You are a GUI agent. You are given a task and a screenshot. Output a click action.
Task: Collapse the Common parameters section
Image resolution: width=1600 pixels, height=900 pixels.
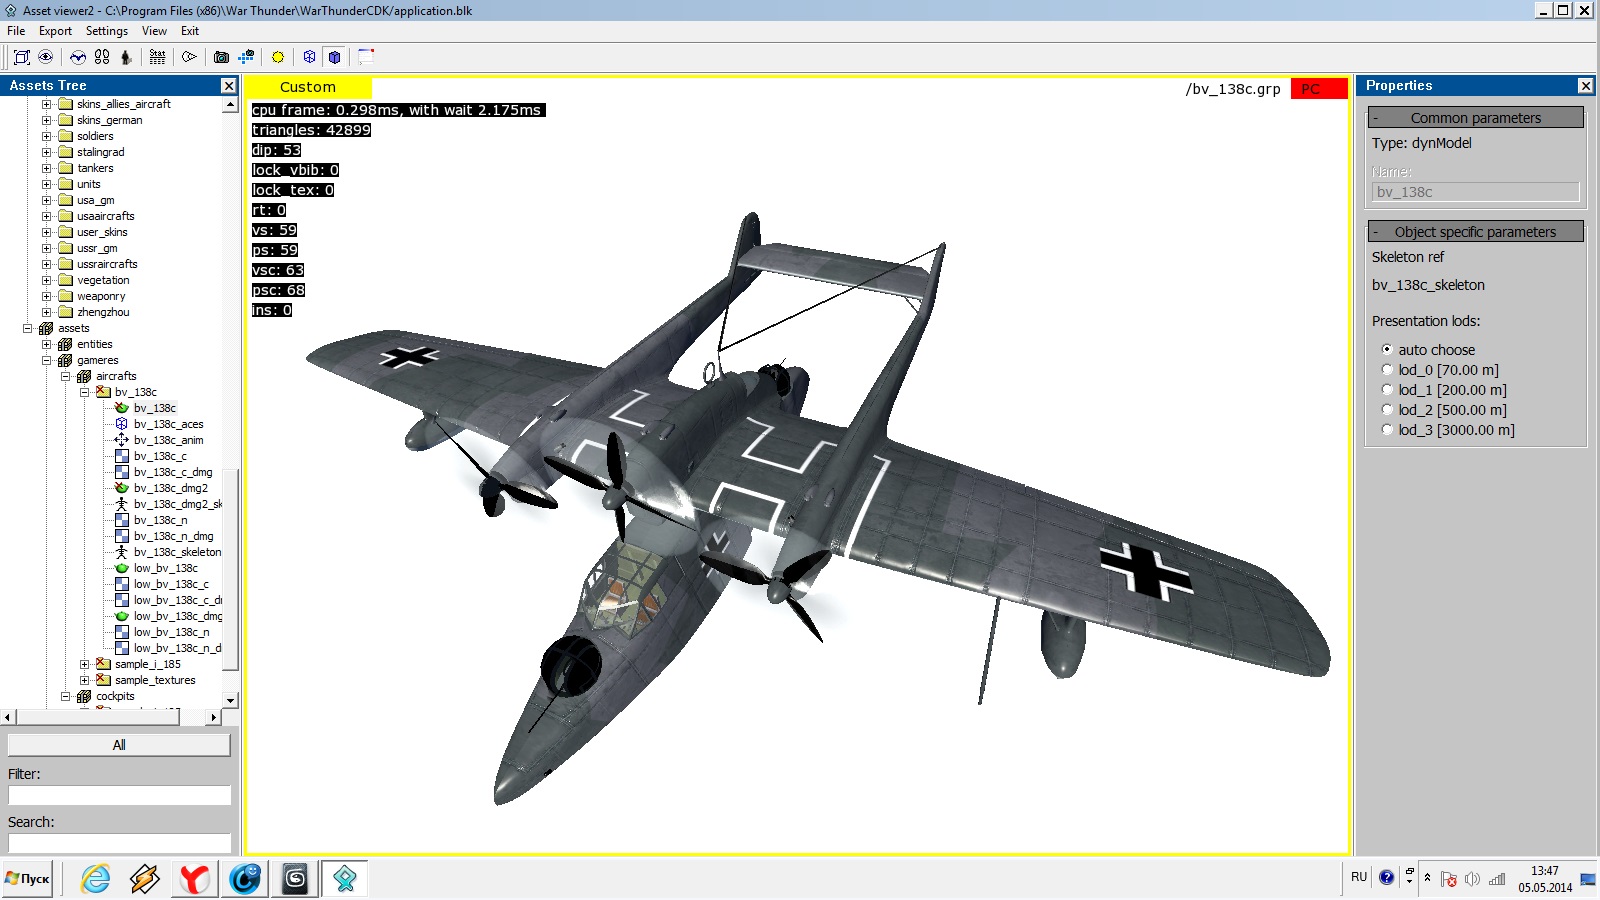pos(1475,118)
